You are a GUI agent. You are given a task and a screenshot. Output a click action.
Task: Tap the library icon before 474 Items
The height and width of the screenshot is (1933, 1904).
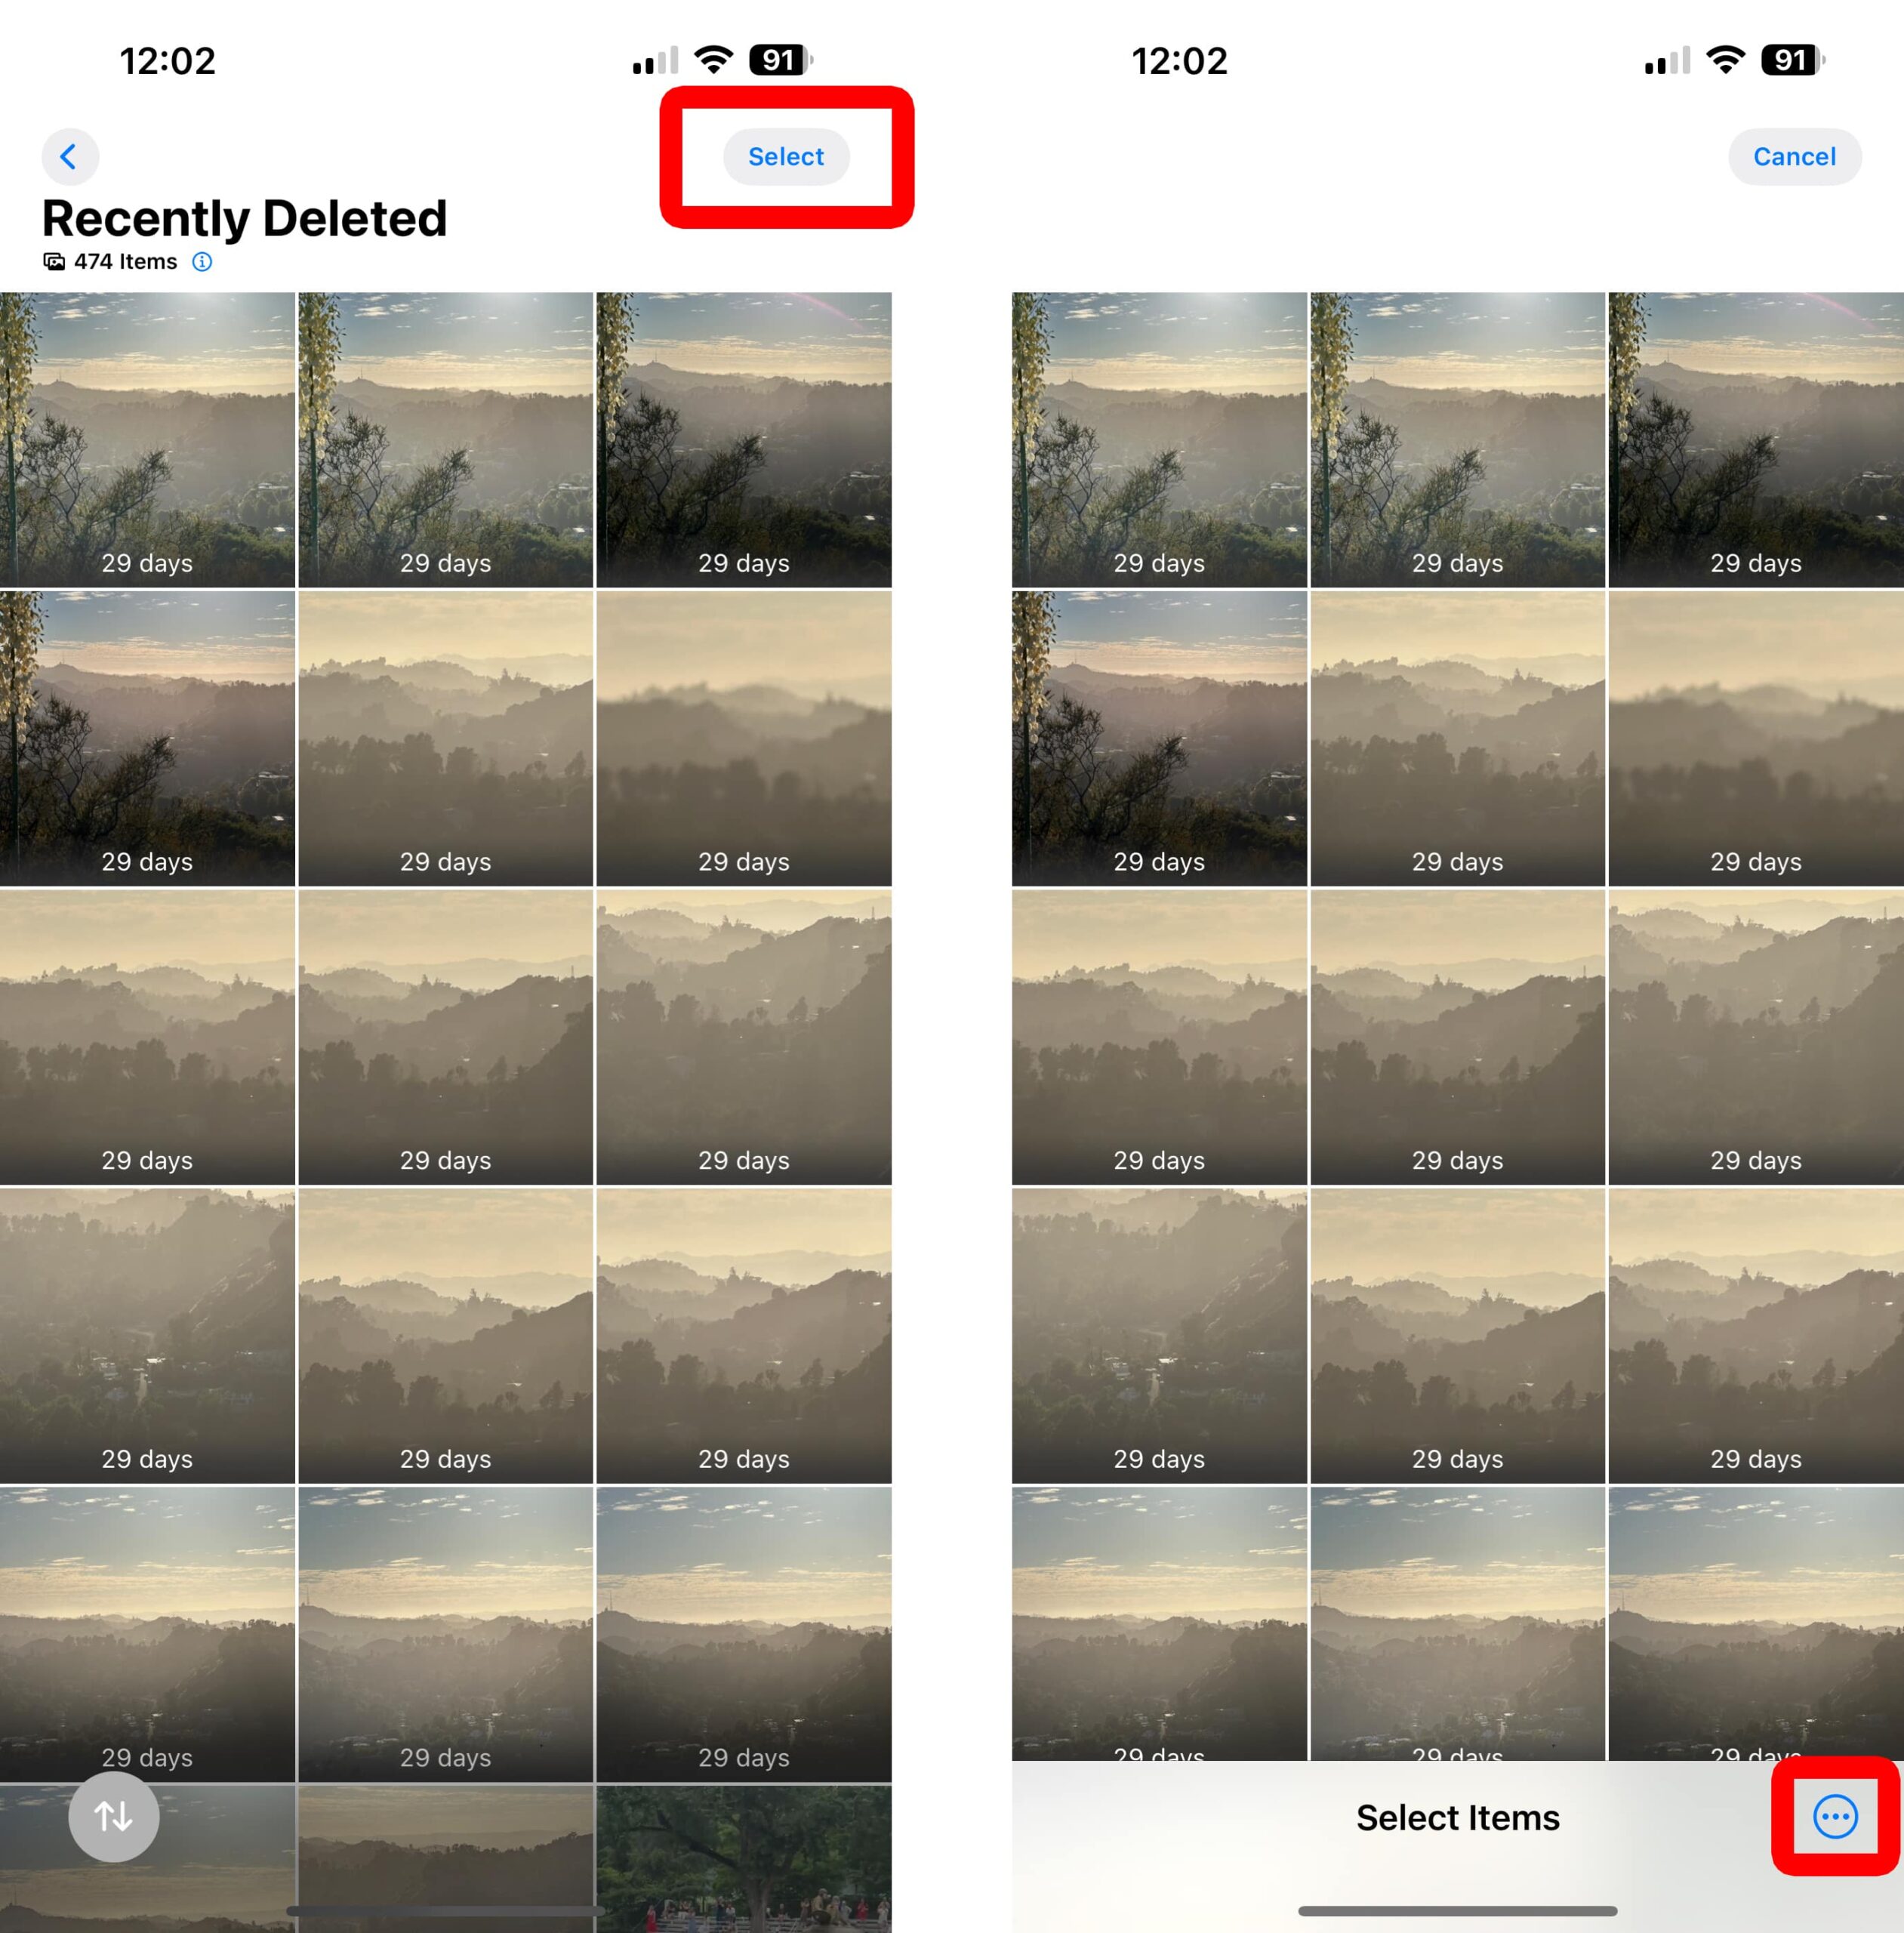coord(54,262)
